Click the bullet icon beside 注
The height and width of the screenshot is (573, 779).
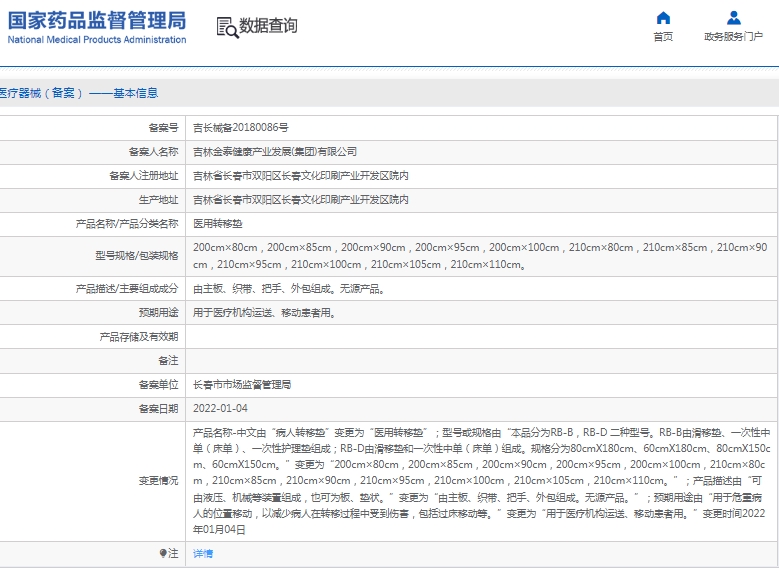162,553
